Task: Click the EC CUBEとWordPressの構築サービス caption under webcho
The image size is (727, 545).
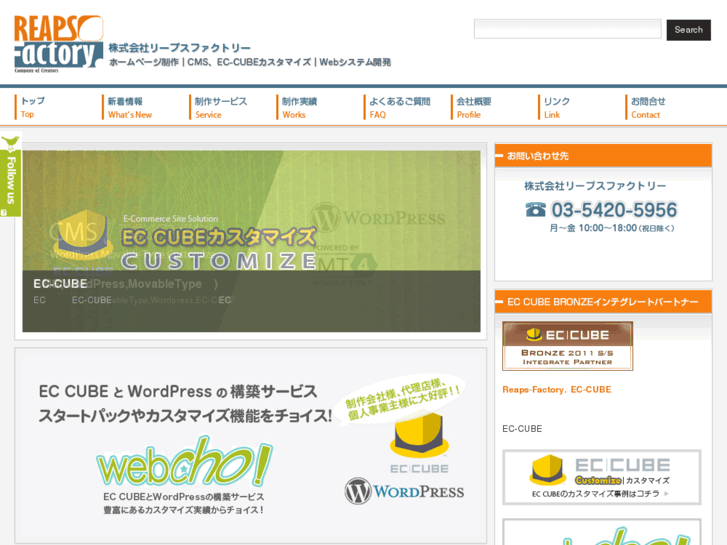Action: [x=184, y=497]
